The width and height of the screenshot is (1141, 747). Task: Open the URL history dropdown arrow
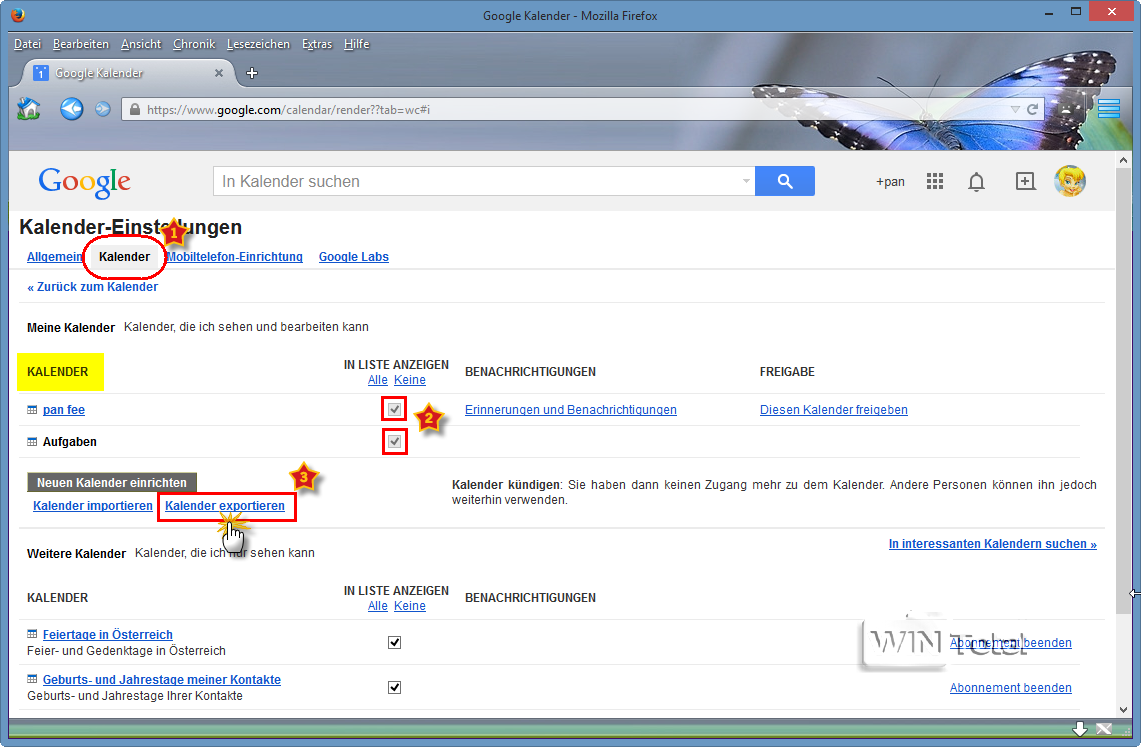pos(1015,109)
